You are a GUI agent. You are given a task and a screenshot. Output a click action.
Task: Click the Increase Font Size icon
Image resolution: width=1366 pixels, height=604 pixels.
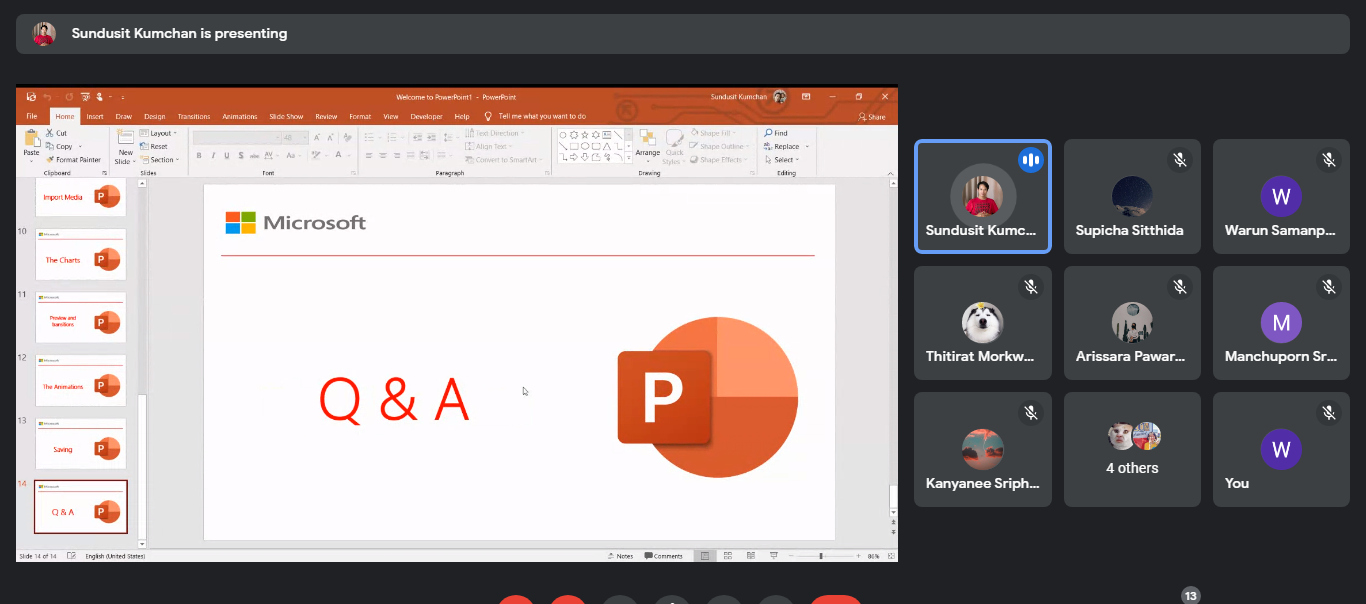point(318,137)
